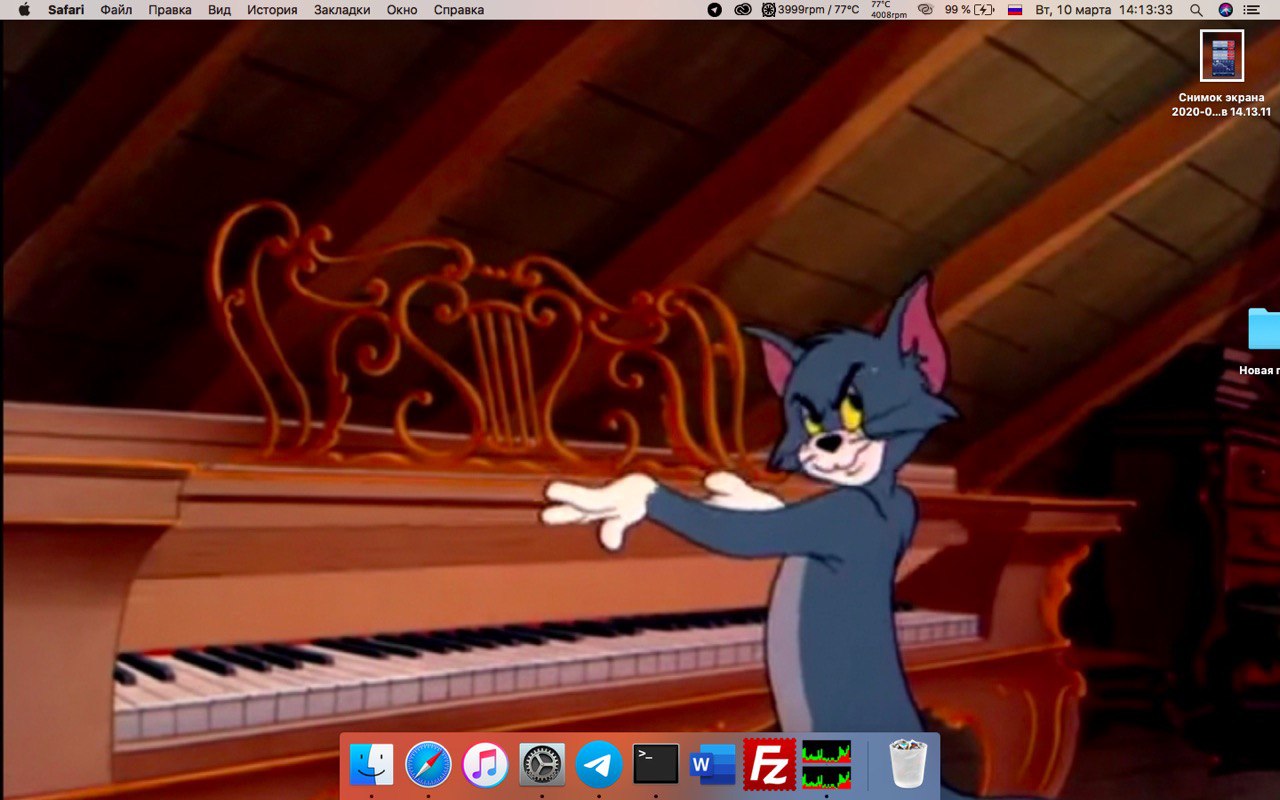Open the Apple menu
The width and height of the screenshot is (1280, 800).
click(24, 10)
